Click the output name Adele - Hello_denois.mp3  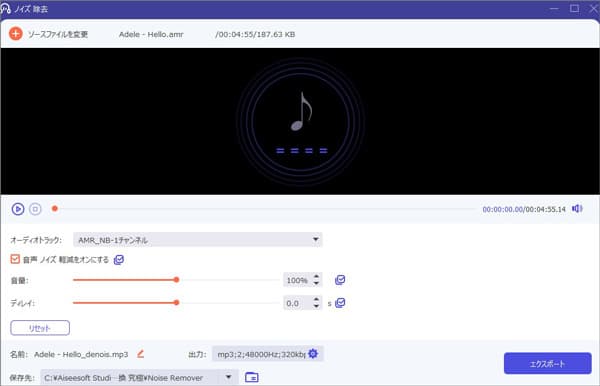click(81, 354)
